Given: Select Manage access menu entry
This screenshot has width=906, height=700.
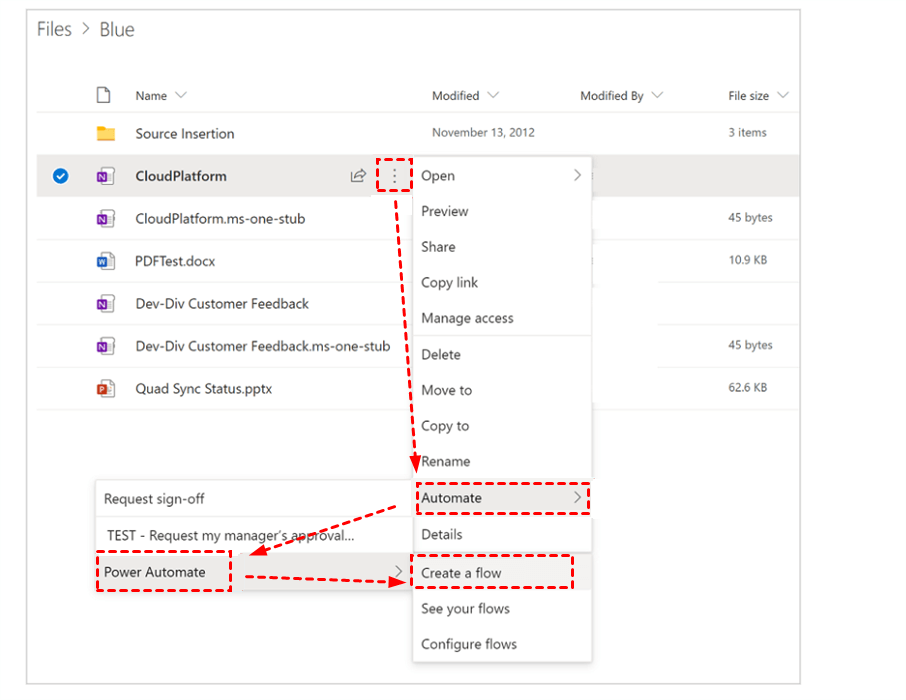Looking at the screenshot, I should pos(503,318).
